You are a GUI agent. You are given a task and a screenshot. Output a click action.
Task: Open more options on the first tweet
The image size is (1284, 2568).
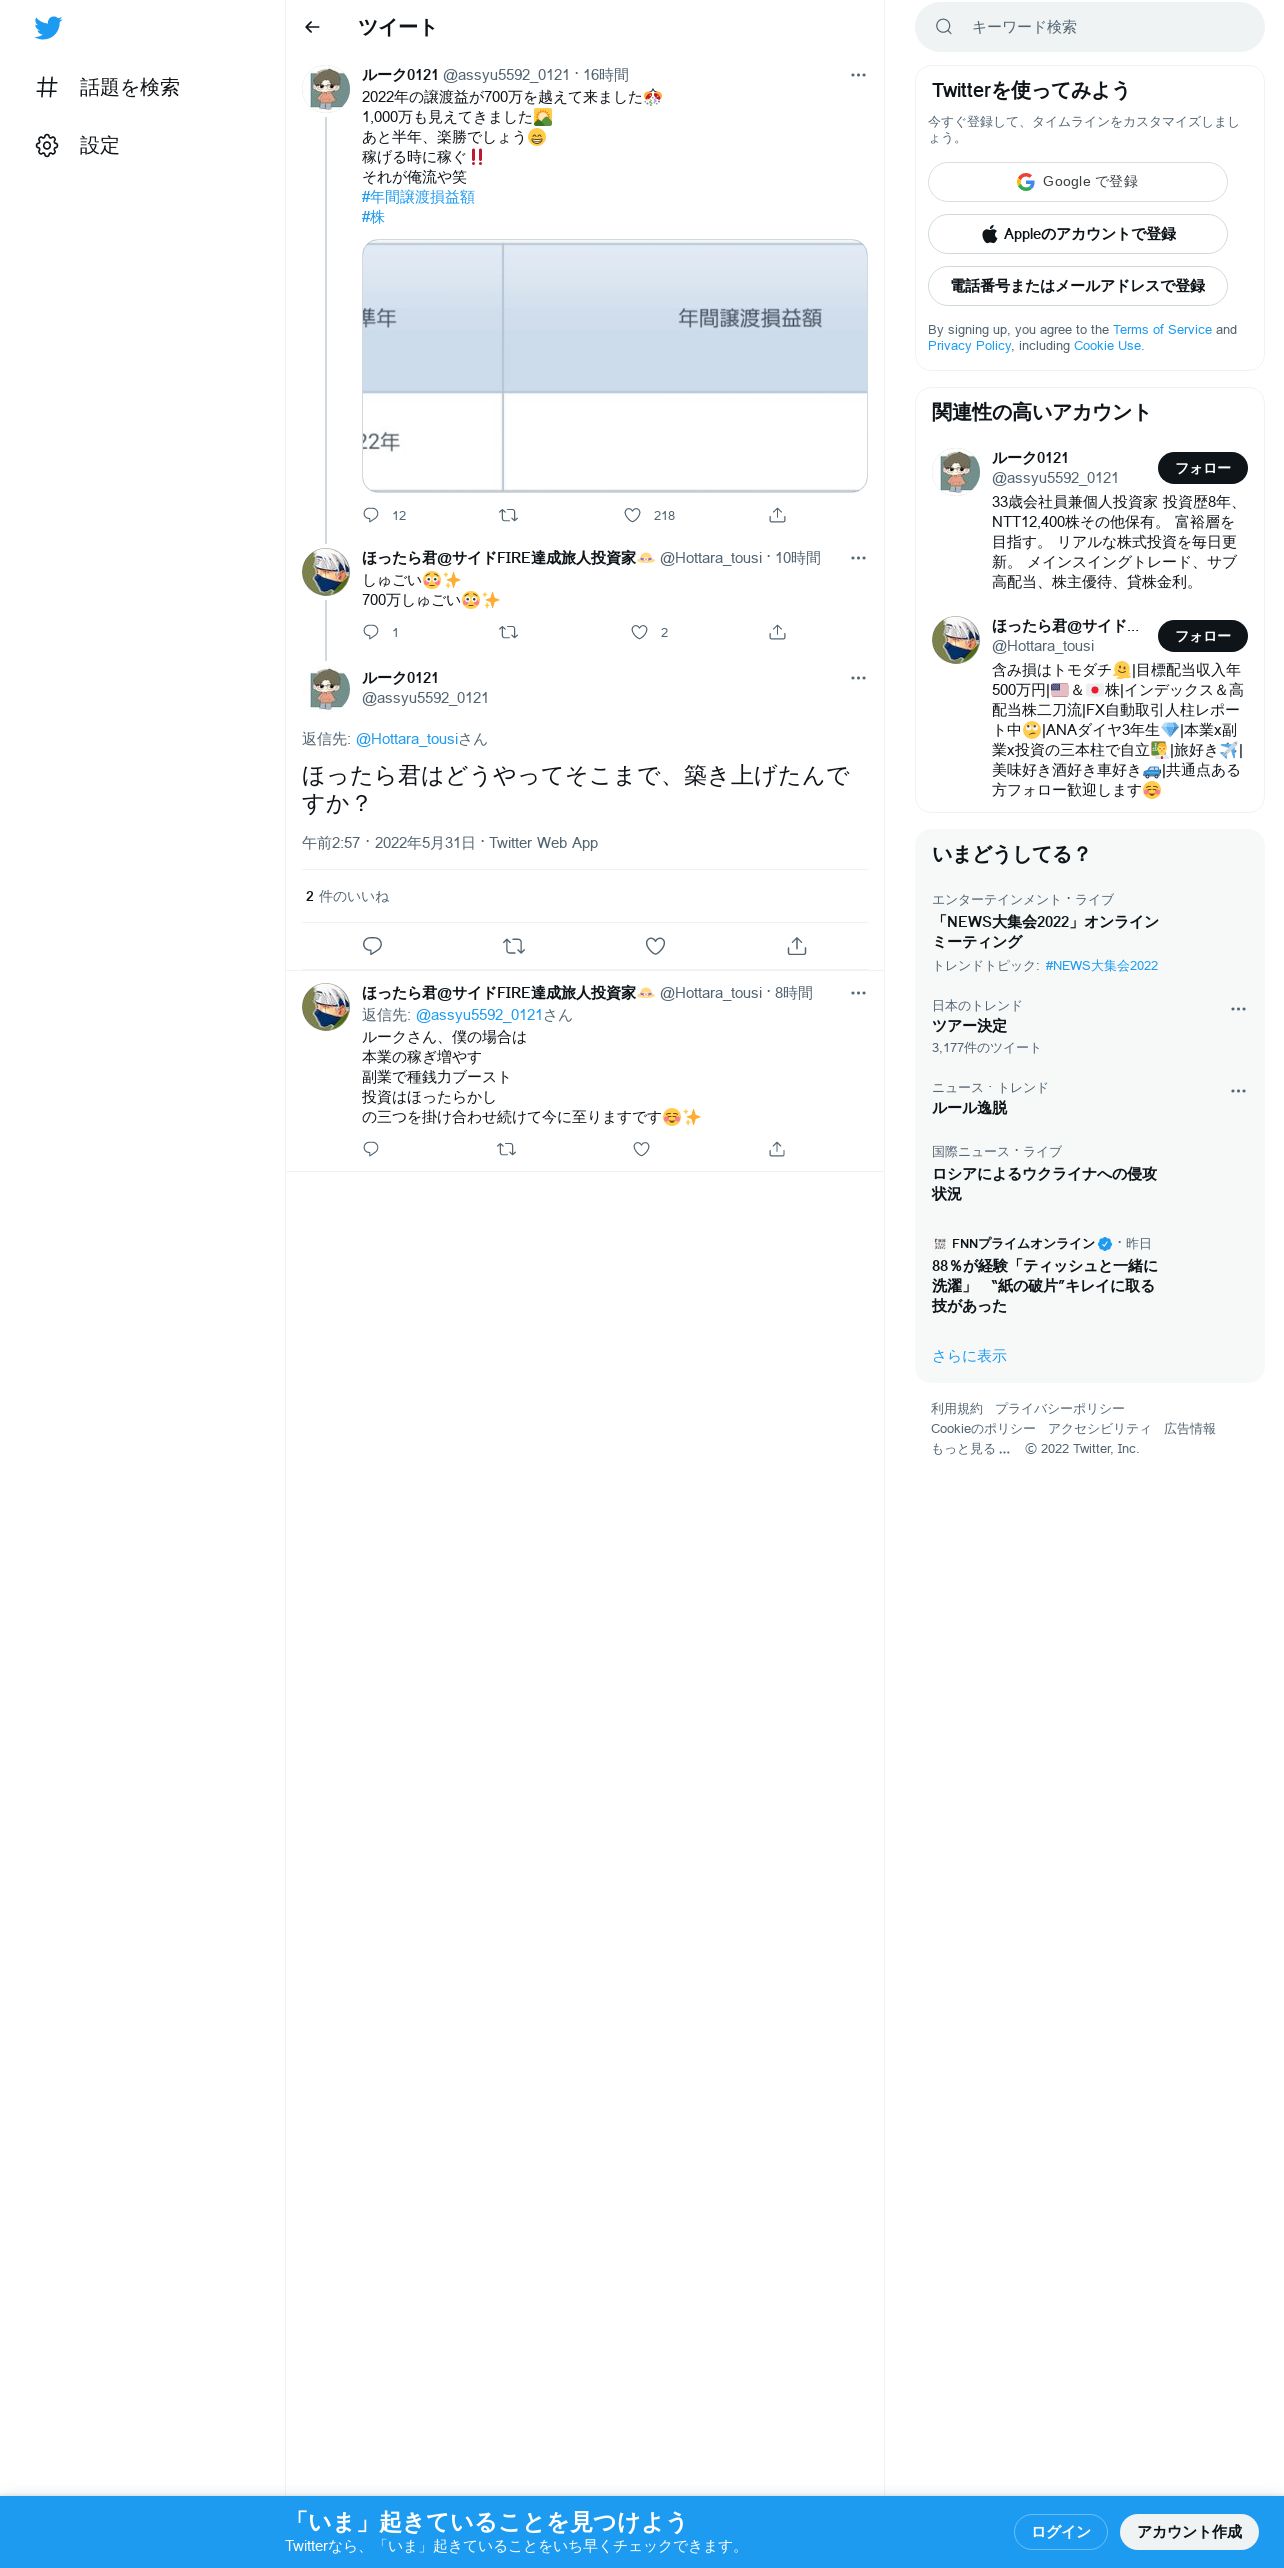pyautogui.click(x=858, y=75)
